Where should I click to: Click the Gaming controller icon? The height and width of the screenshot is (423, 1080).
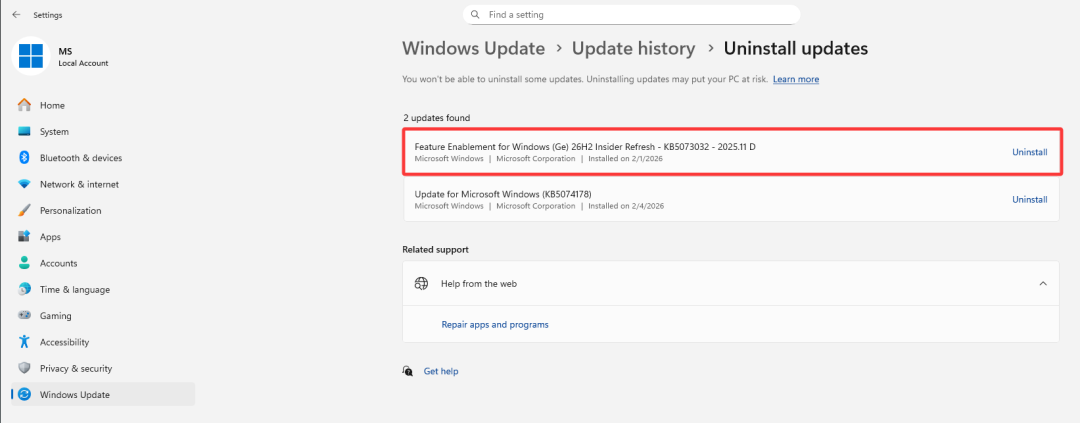click(24, 315)
